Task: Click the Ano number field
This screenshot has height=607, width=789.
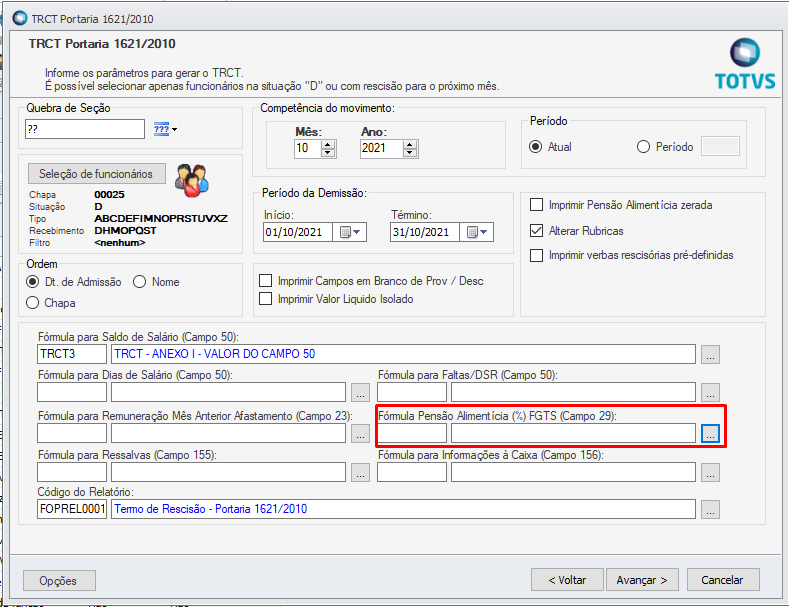Action: click(x=382, y=148)
